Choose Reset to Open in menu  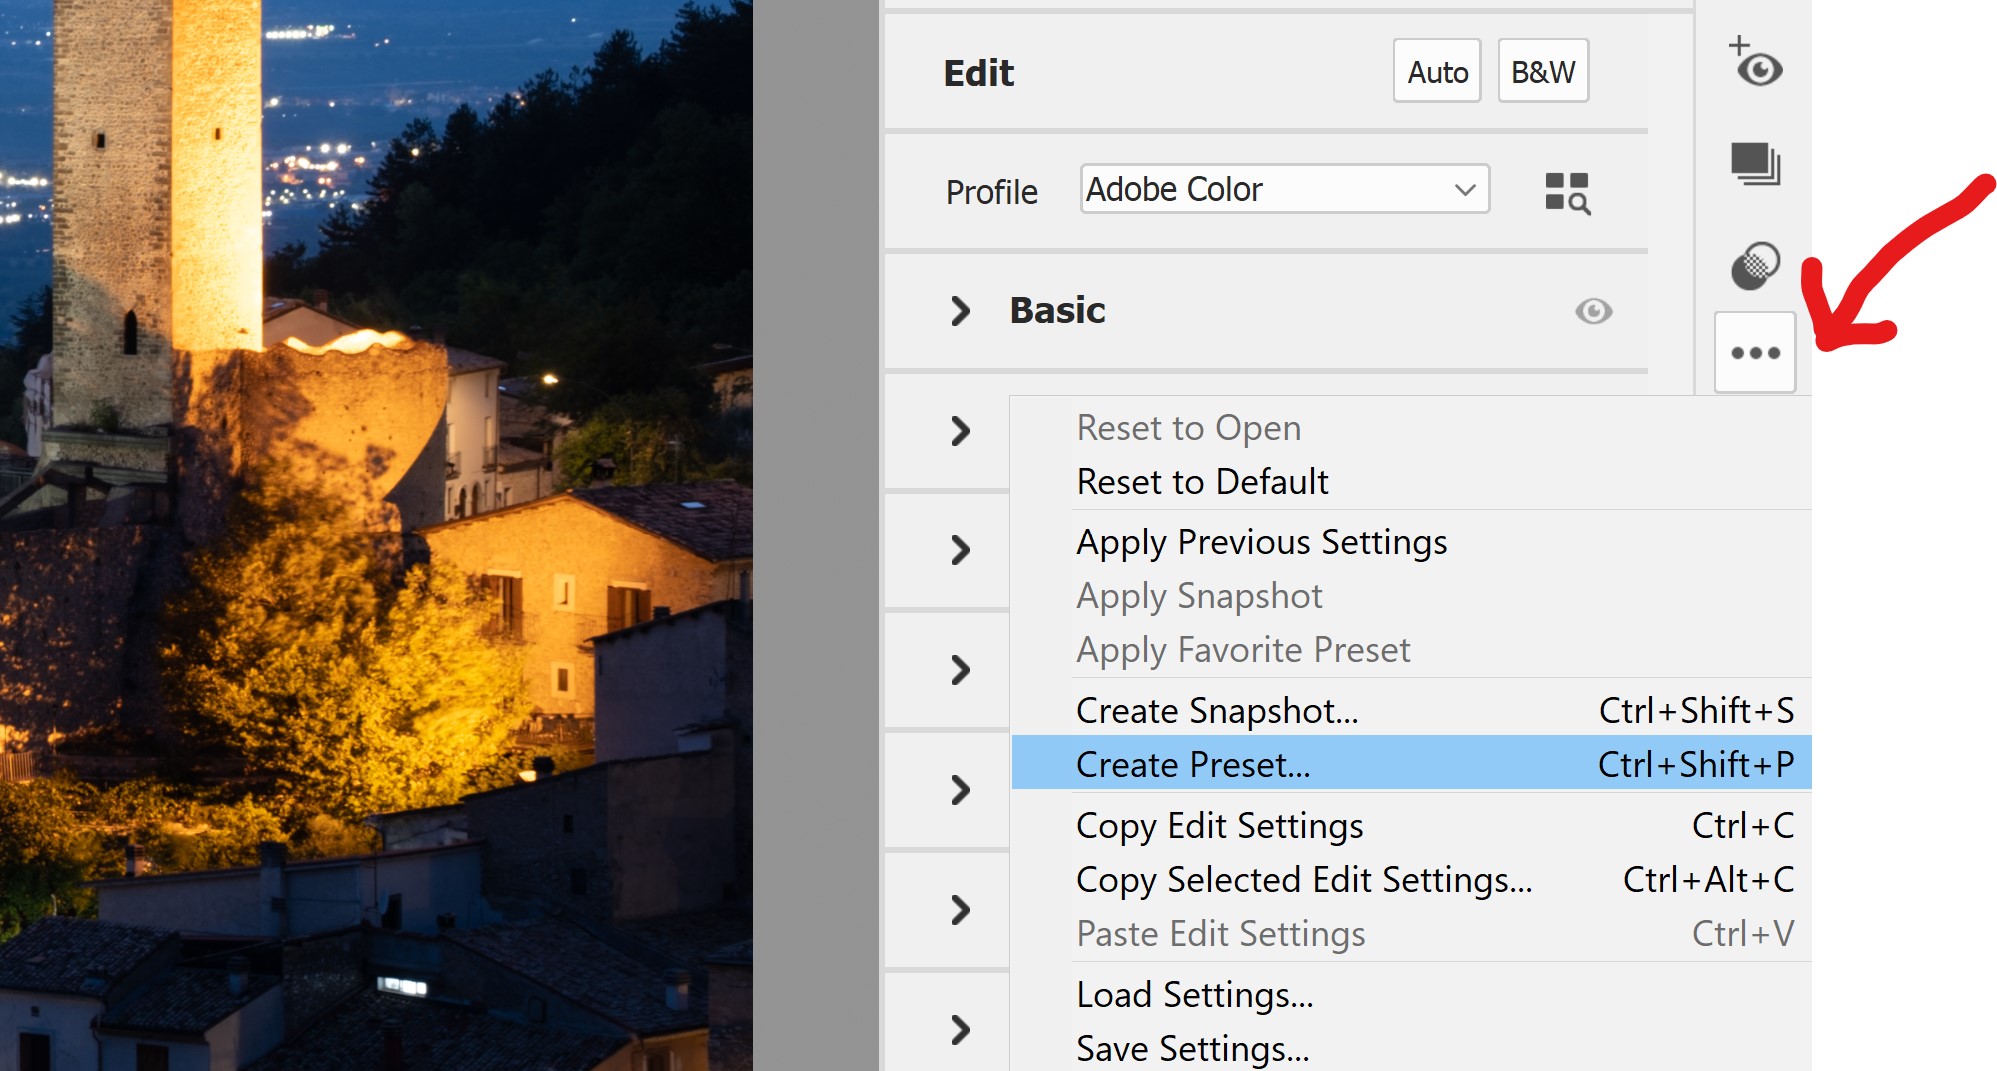pos(1411,428)
